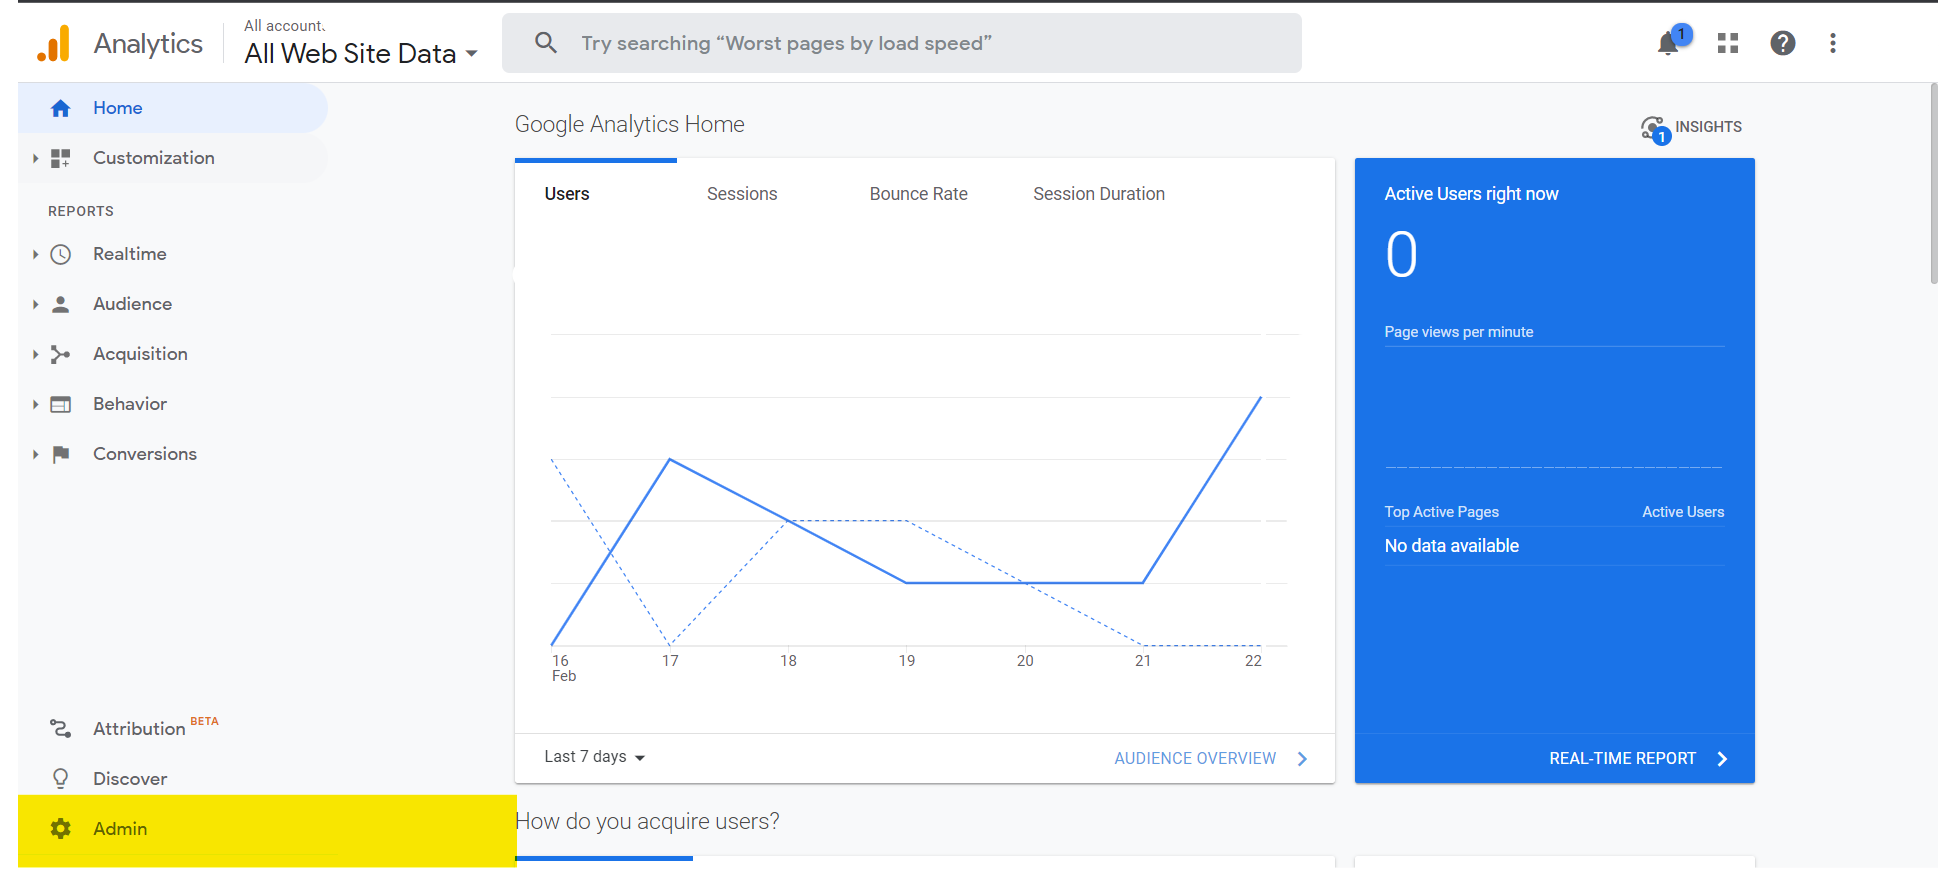
Task: Click the page vertical scrollbar
Action: [1934, 185]
